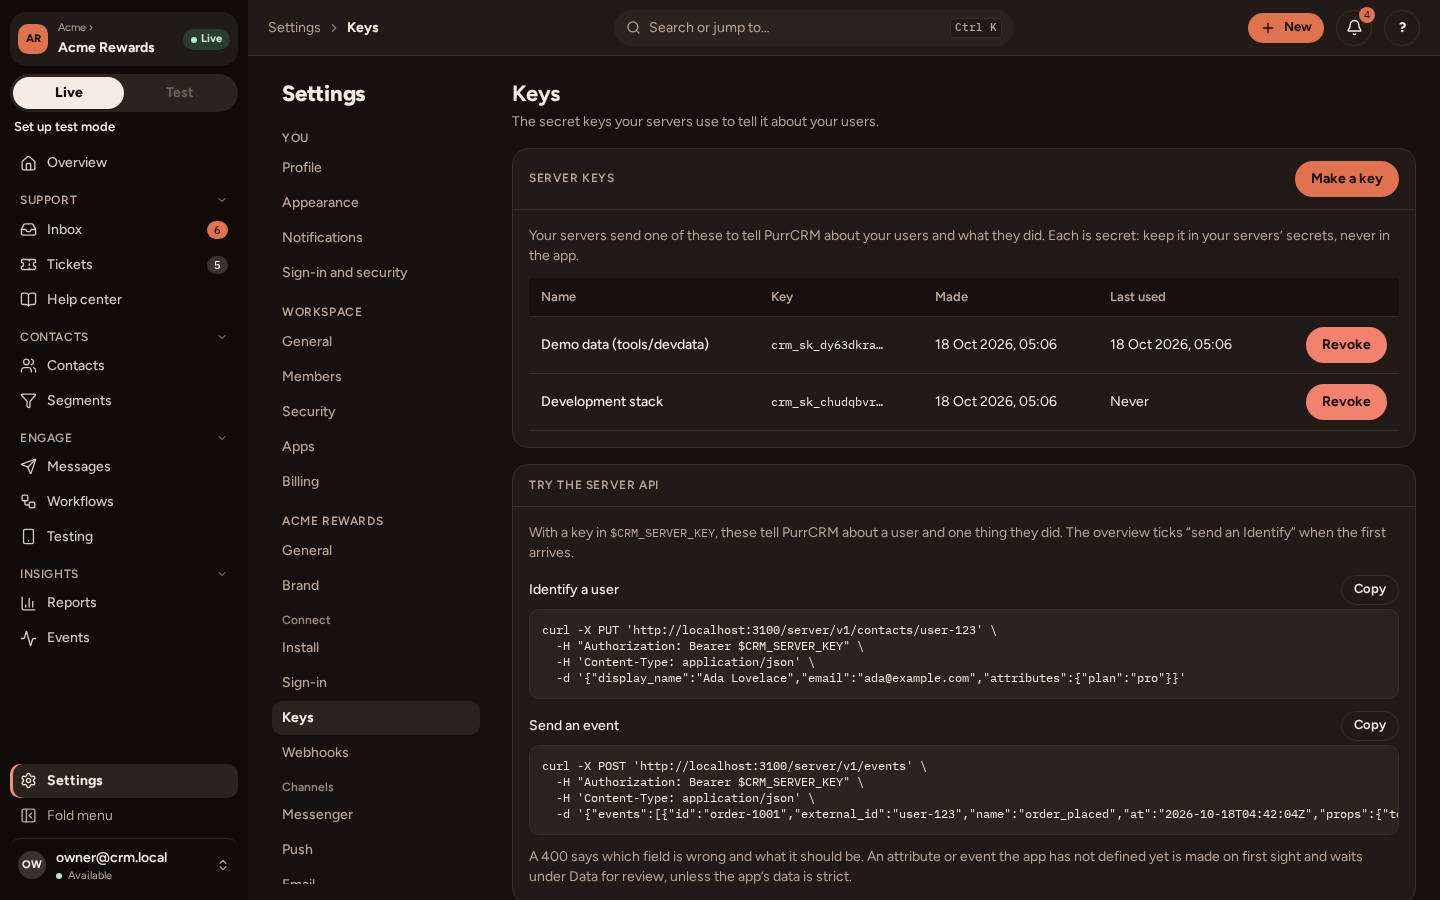Click the Fold menu panel icon
The width and height of the screenshot is (1440, 900).
(29, 816)
